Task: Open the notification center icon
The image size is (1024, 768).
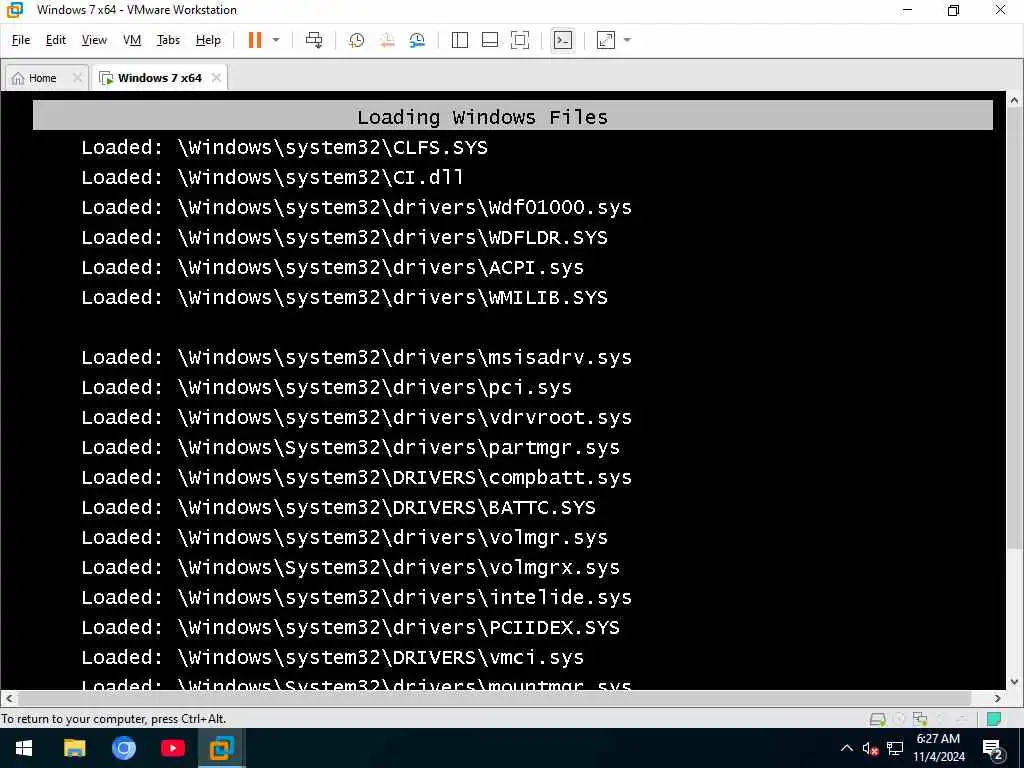Action: (993, 749)
